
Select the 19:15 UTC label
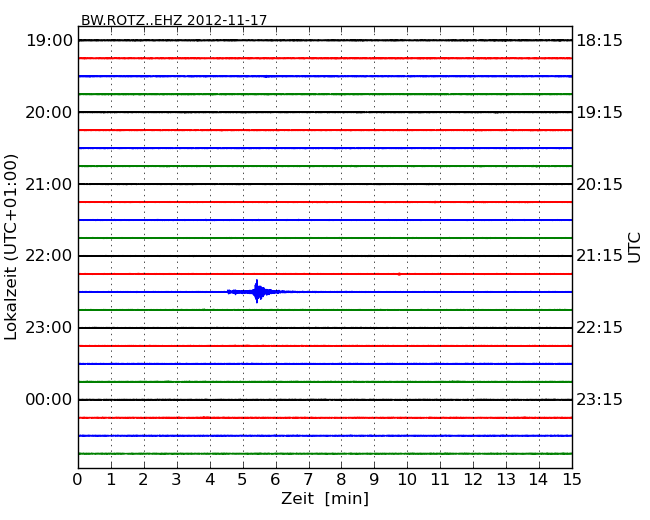click(599, 112)
